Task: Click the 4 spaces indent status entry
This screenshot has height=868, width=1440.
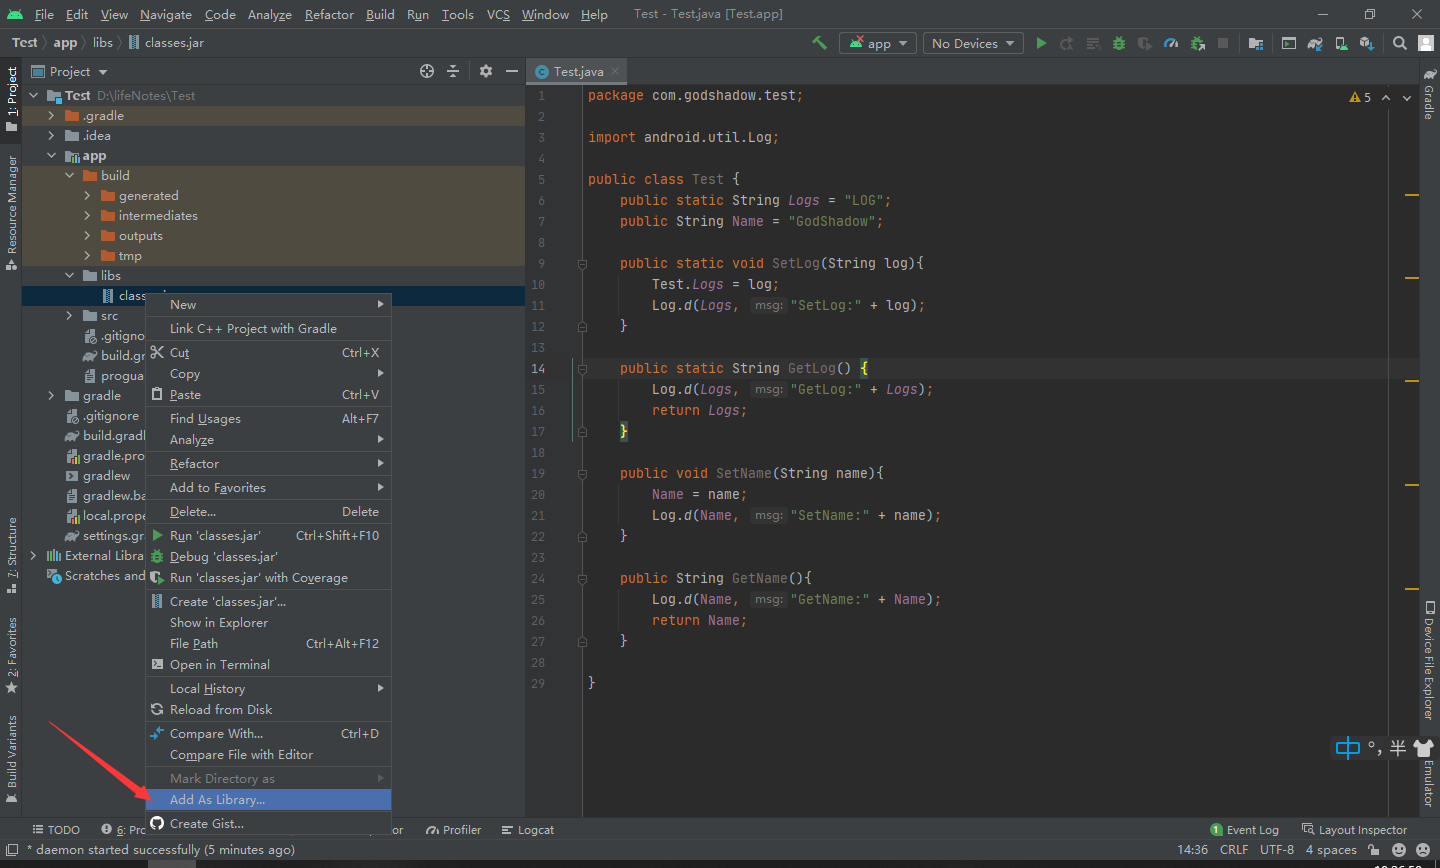Action: tap(1331, 850)
